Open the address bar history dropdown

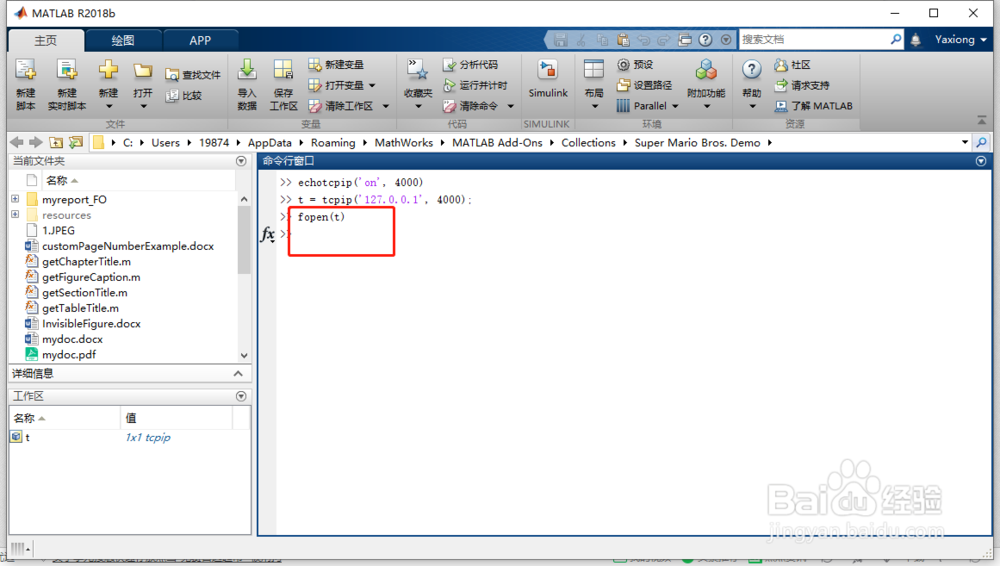coord(965,142)
